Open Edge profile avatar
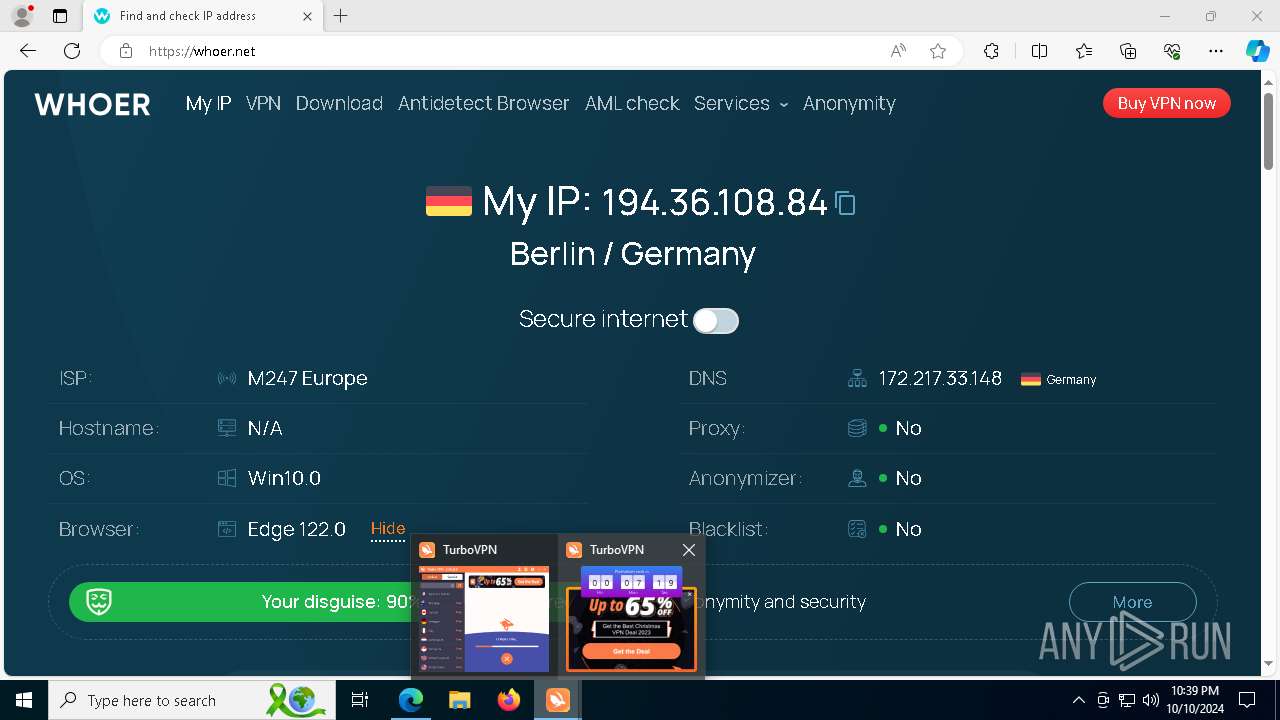The width and height of the screenshot is (1280, 720). coord(22,16)
